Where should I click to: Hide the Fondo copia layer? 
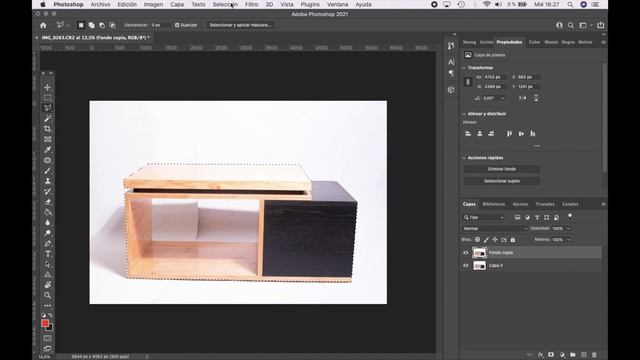[466, 253]
